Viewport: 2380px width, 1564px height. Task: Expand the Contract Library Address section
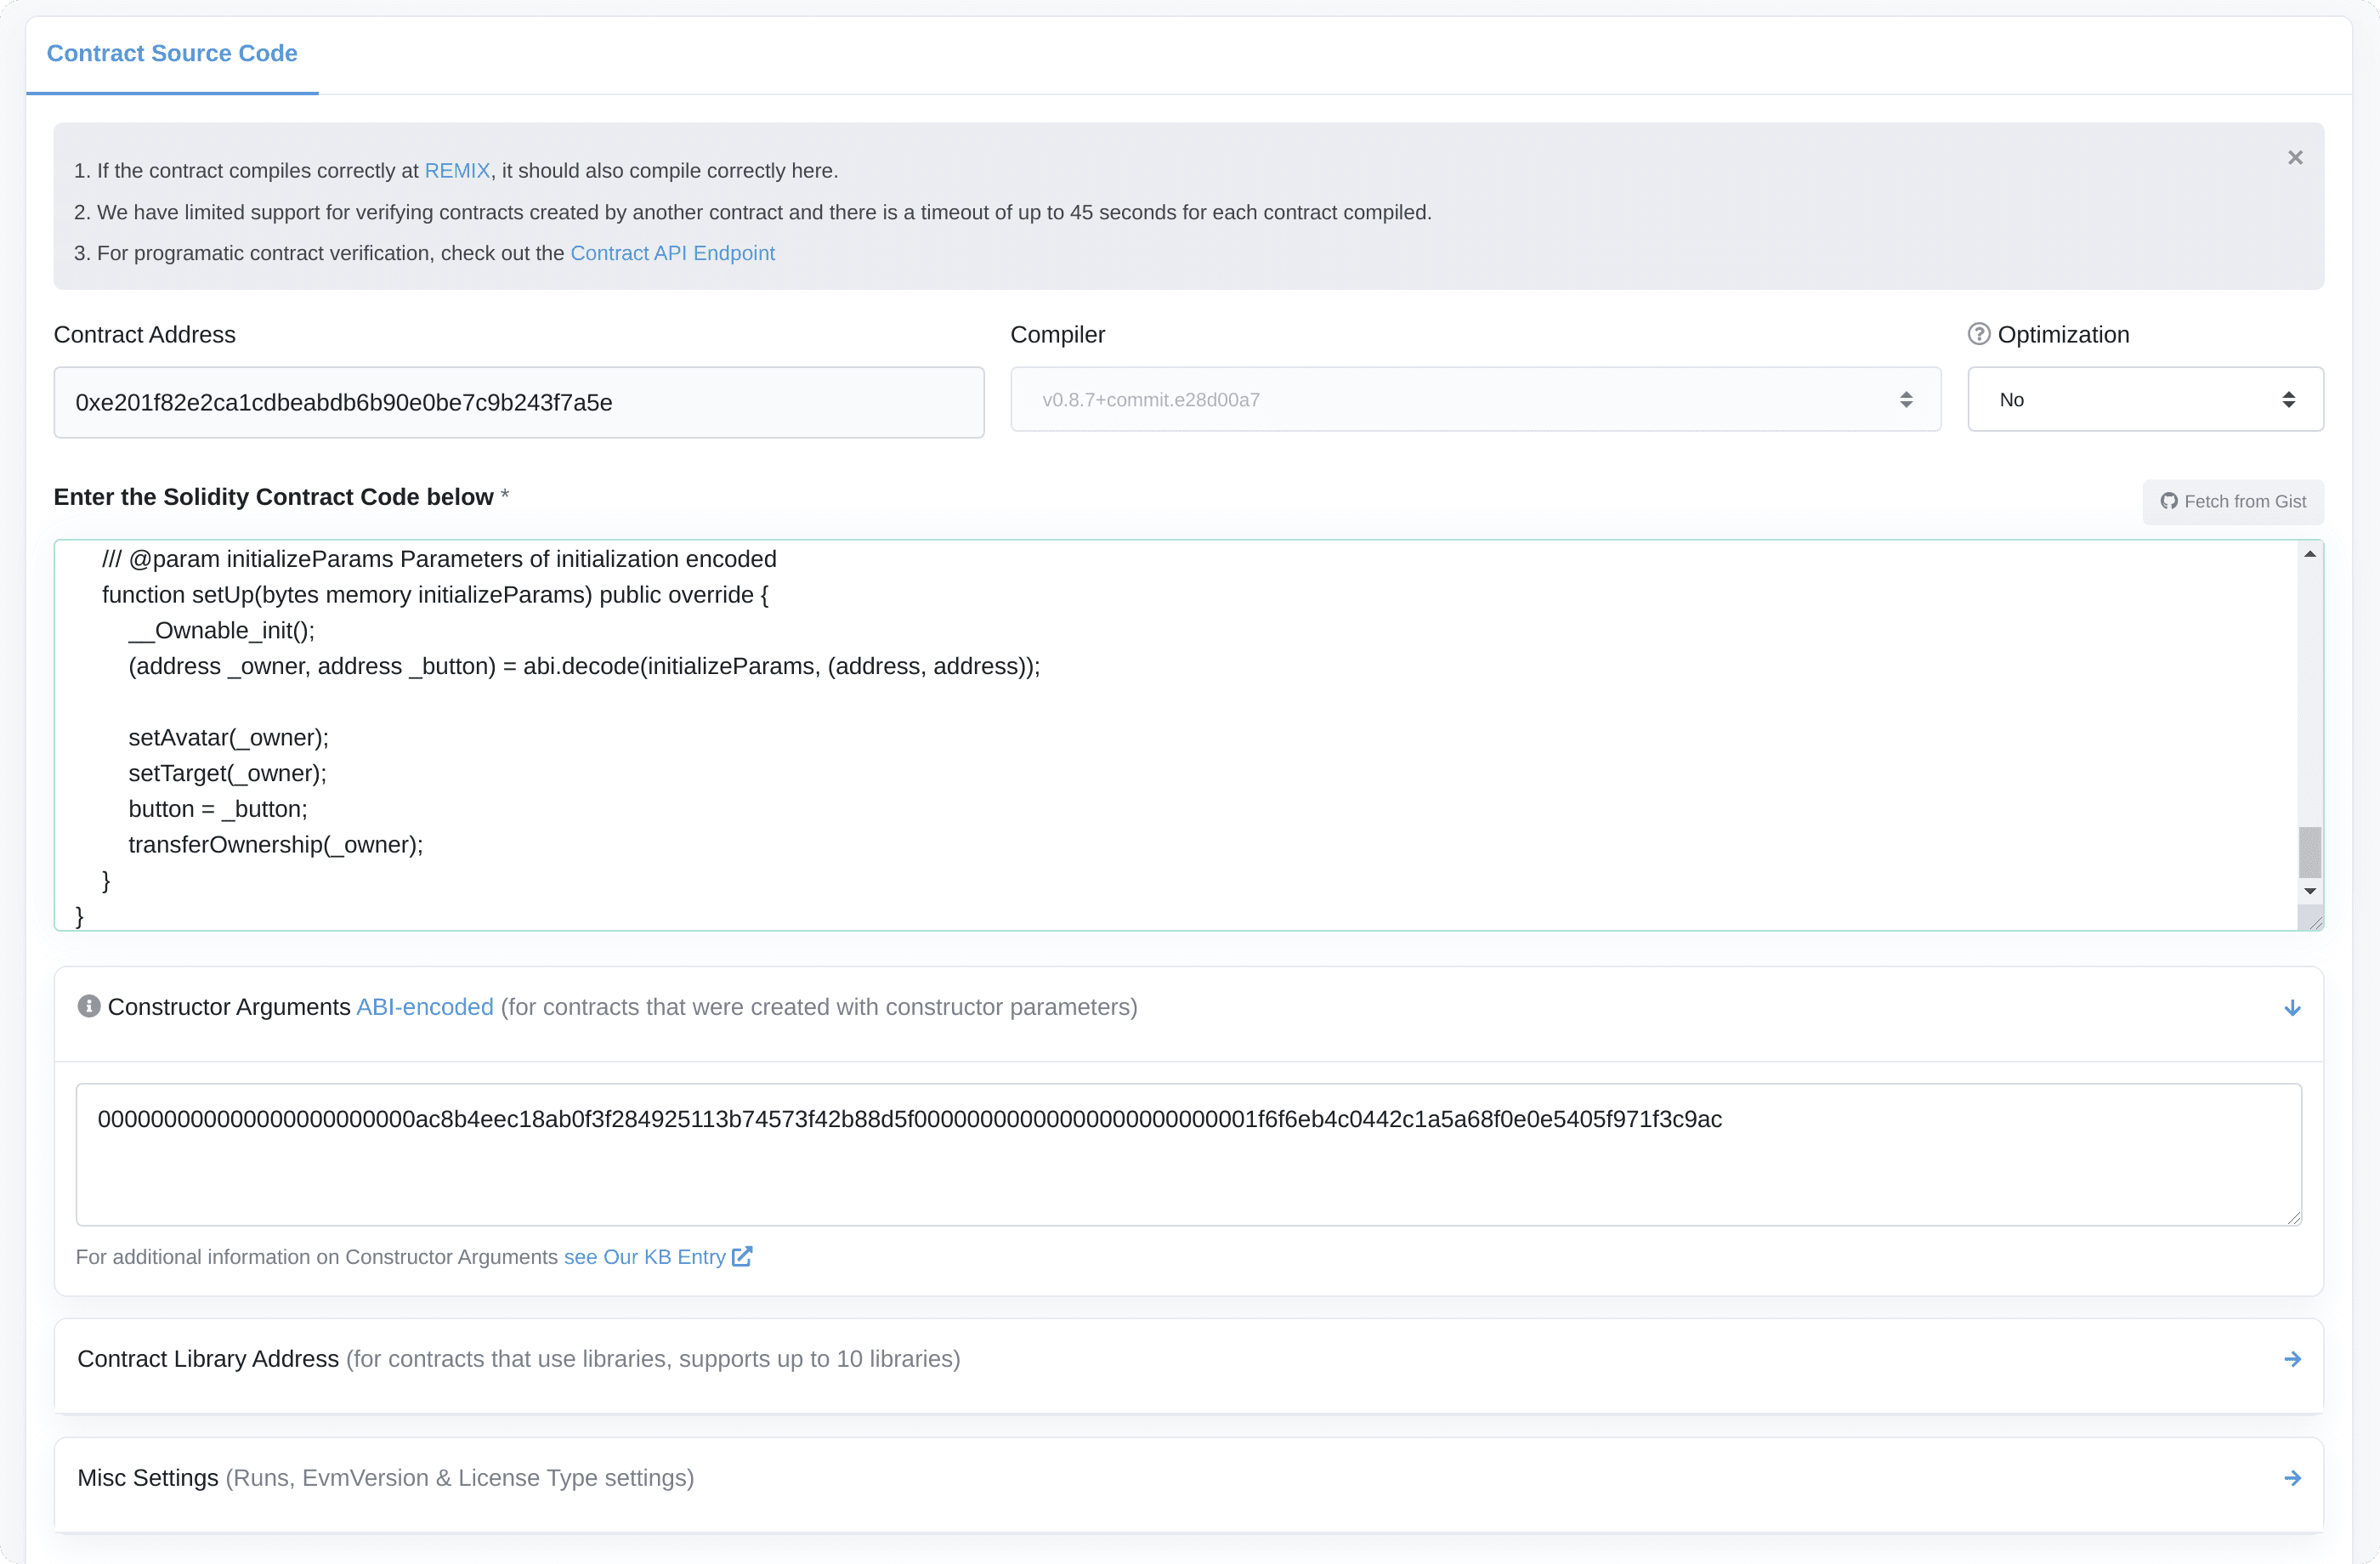2292,1359
